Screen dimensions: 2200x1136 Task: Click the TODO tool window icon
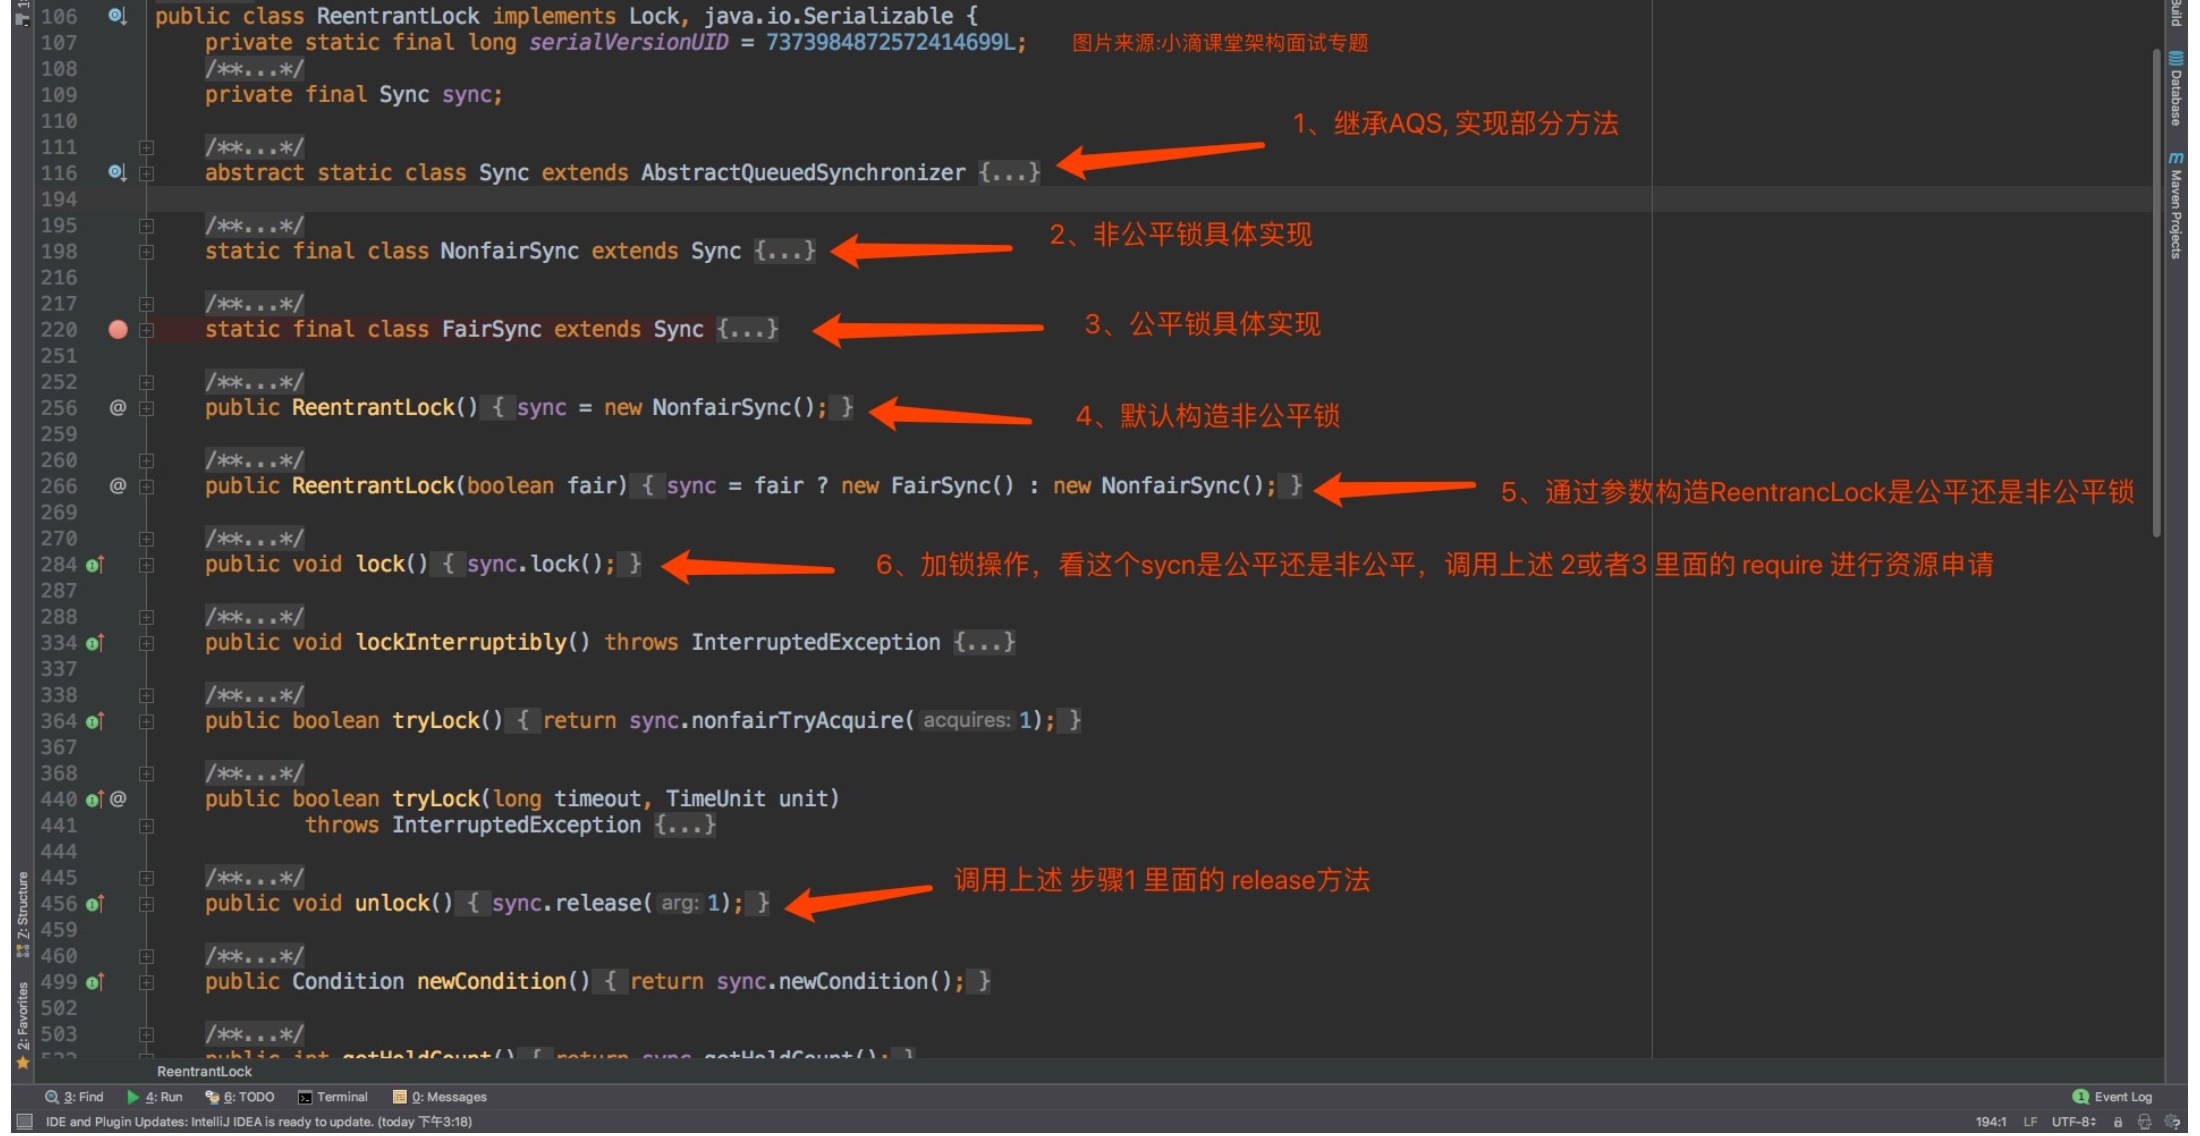point(212,1096)
